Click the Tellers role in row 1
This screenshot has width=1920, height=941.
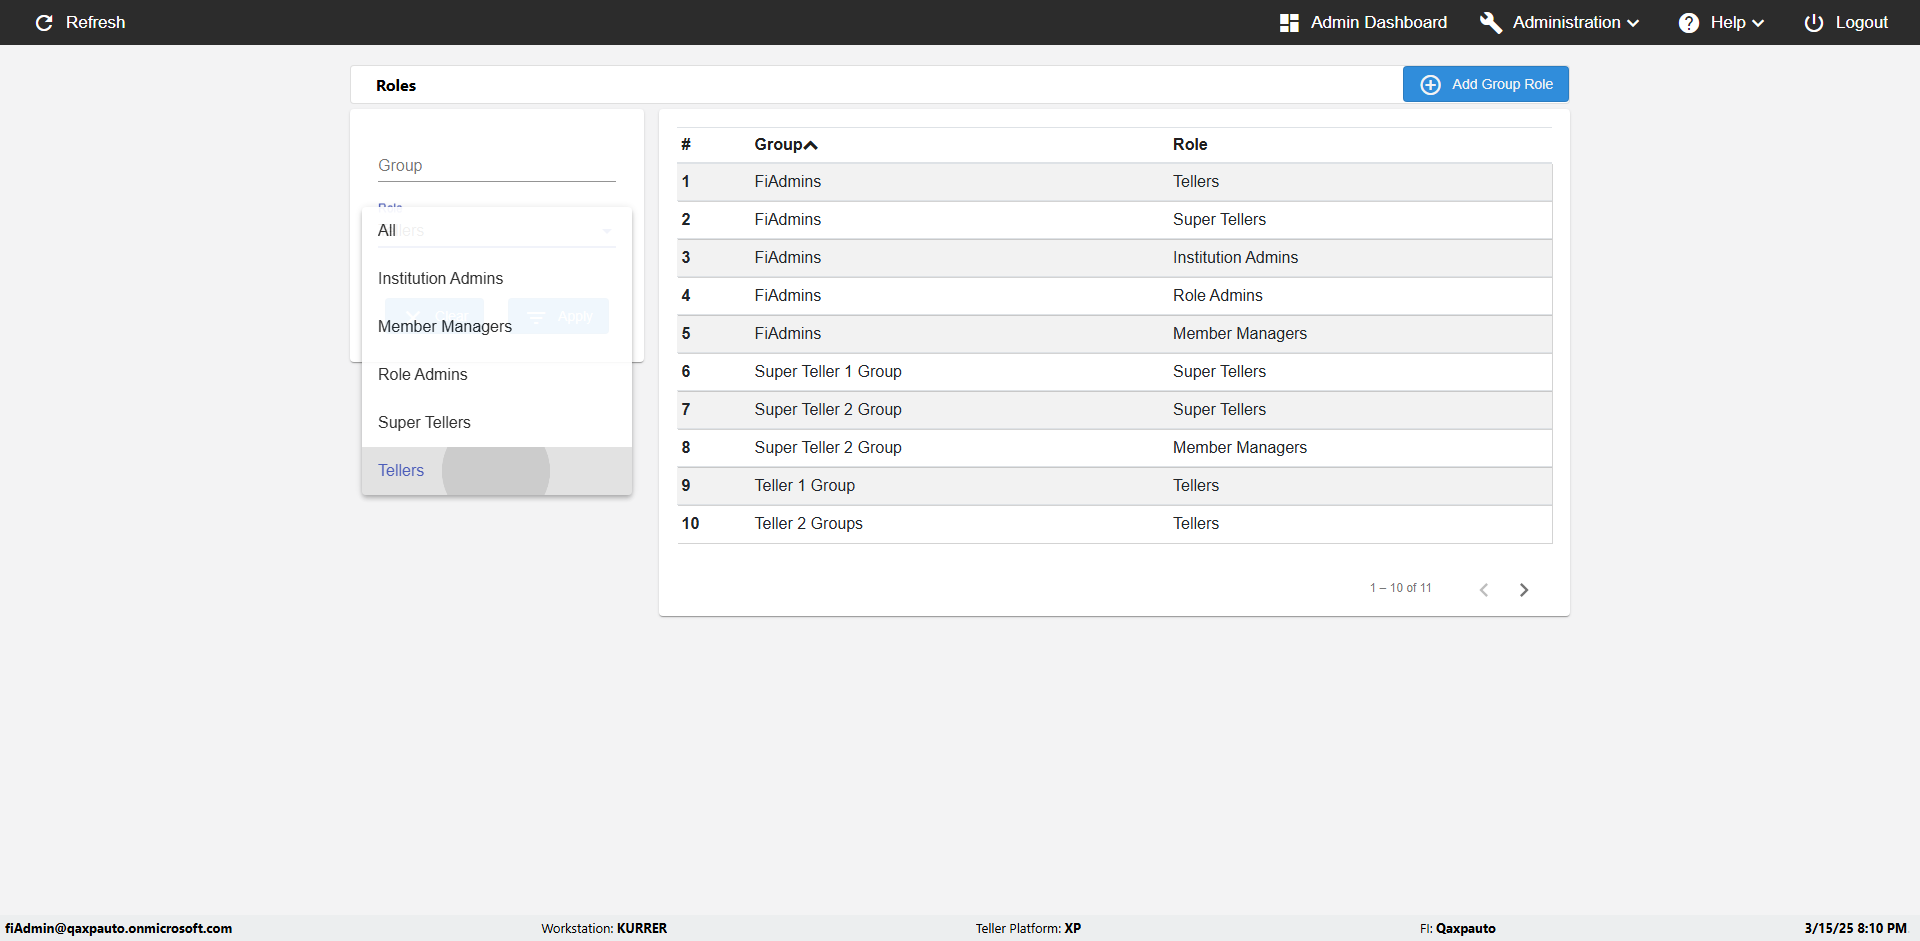[x=1196, y=182]
